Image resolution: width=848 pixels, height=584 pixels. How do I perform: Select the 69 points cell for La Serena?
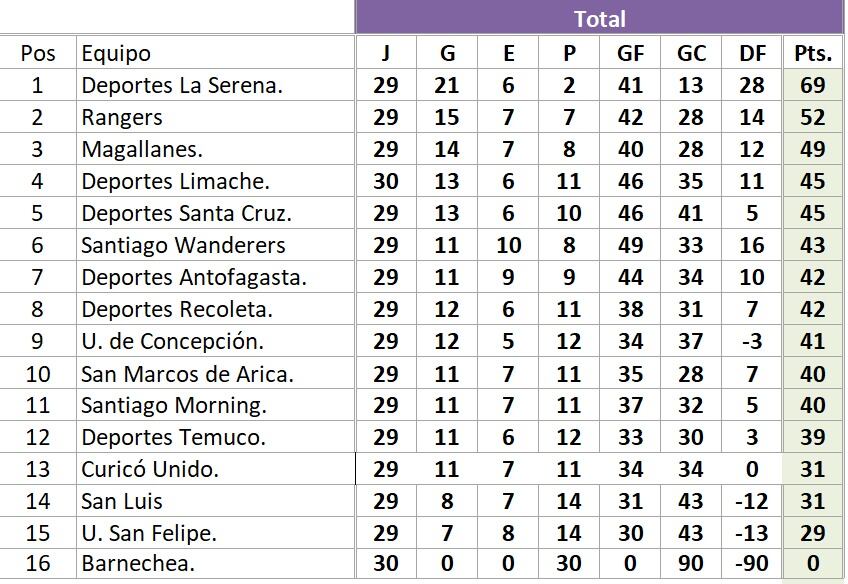pos(813,85)
